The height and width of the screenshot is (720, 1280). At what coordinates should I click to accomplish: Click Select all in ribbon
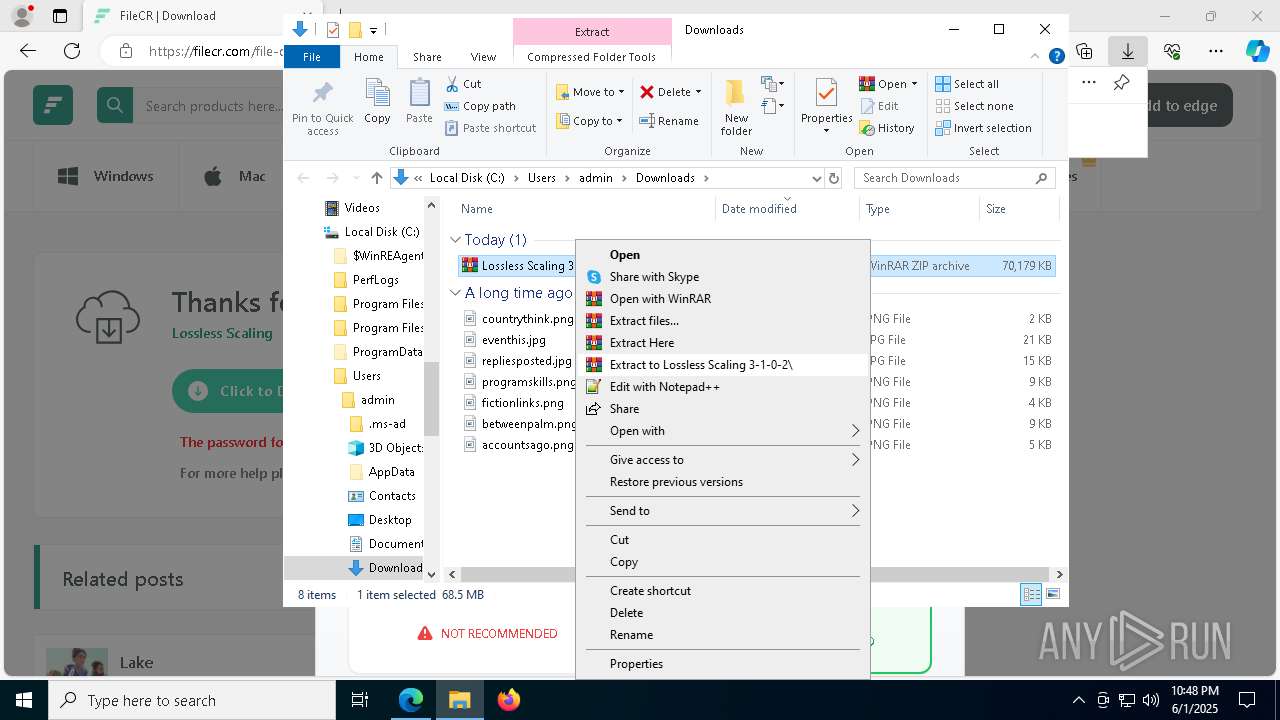click(x=967, y=84)
